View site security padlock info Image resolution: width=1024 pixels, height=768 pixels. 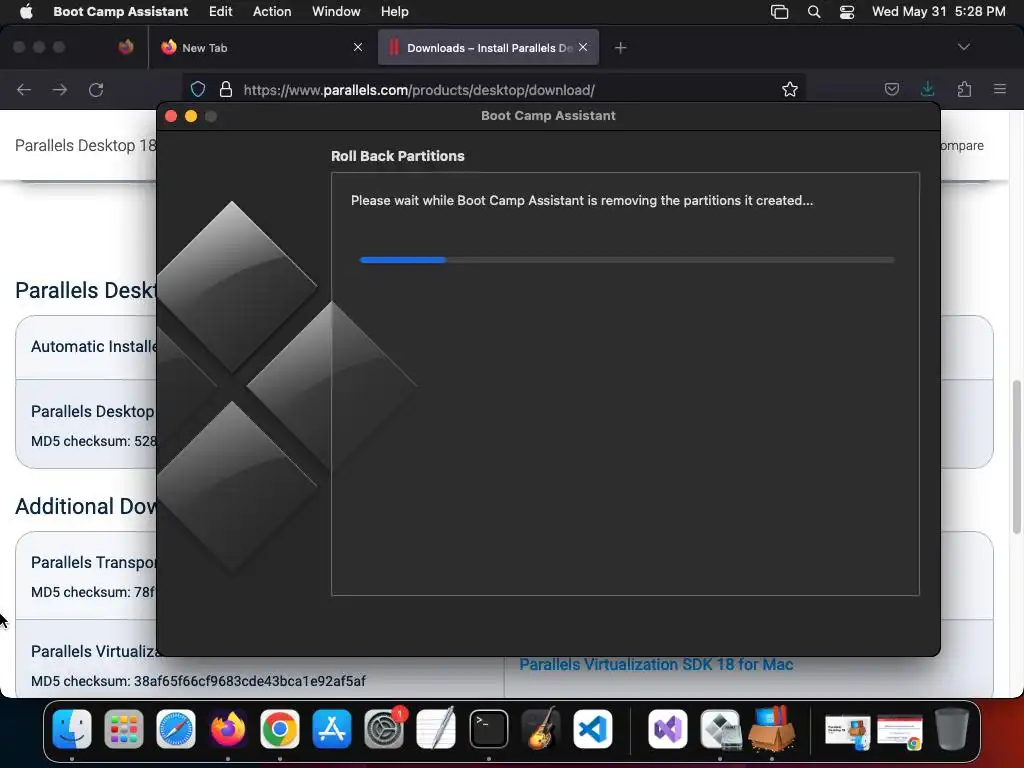point(226,89)
